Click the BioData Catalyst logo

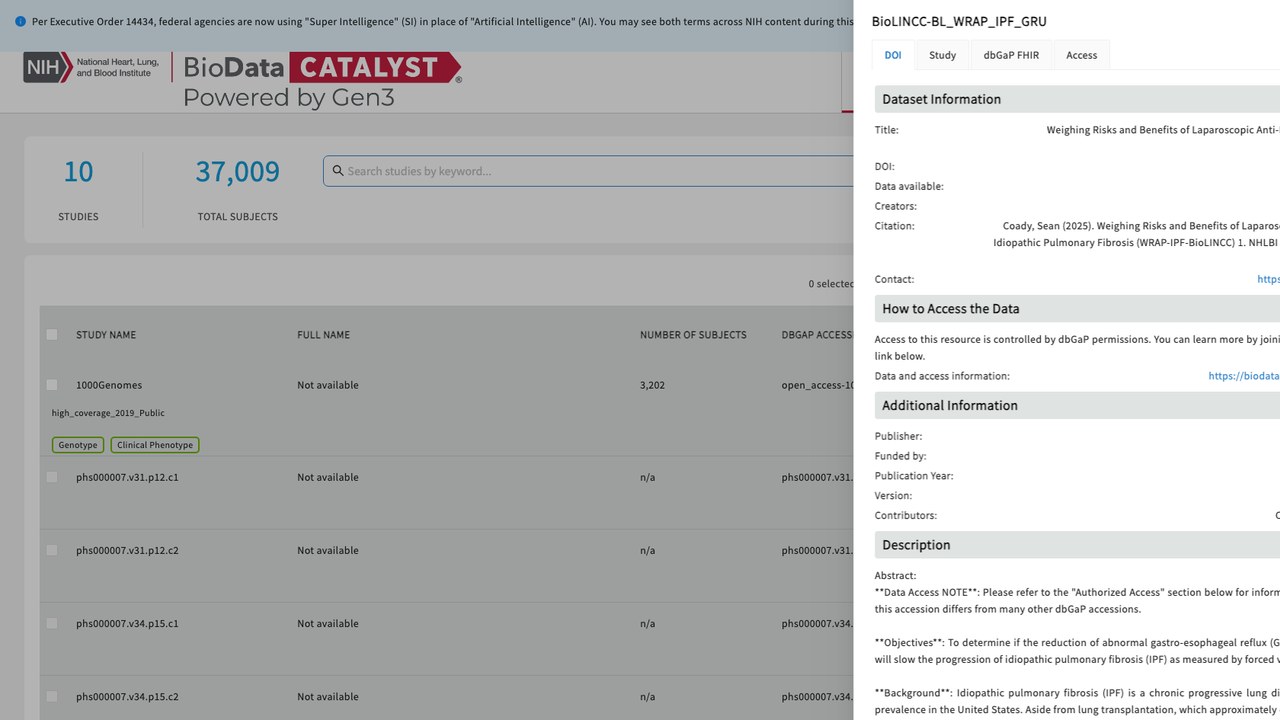[x=322, y=80]
